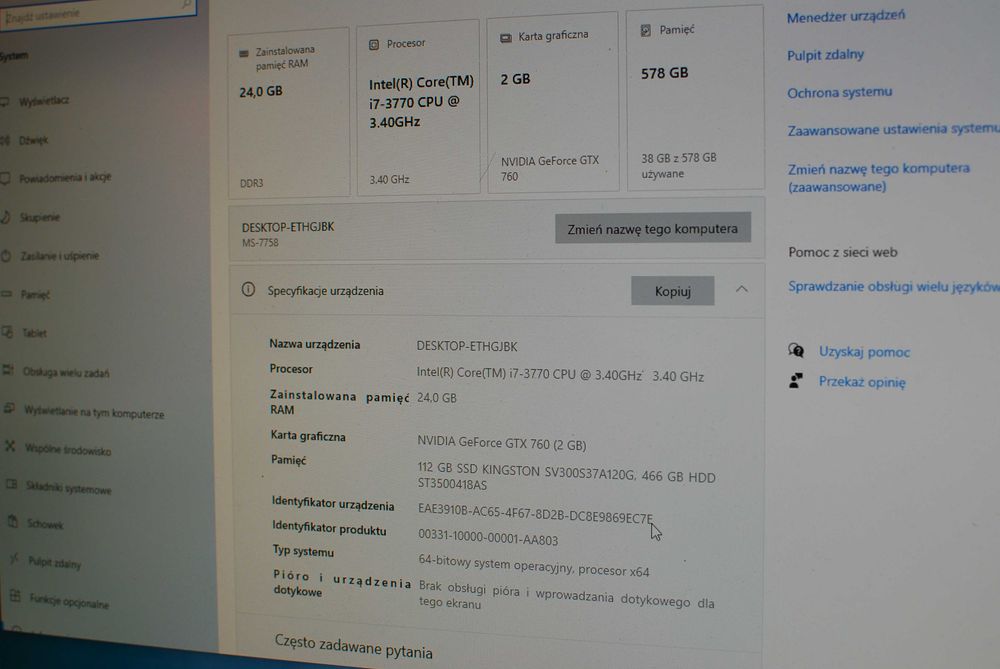
Task: Click the Skupienie moon icon
Action: pos(6,217)
